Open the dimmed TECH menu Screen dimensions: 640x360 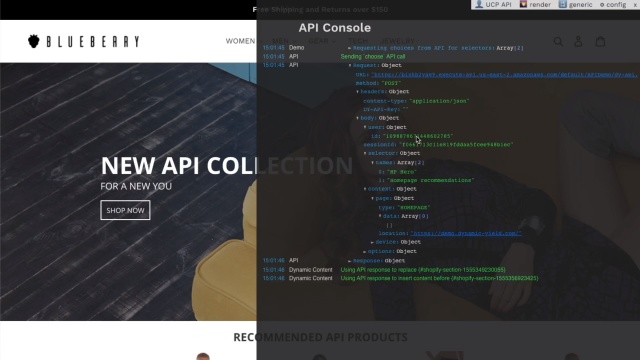point(358,41)
